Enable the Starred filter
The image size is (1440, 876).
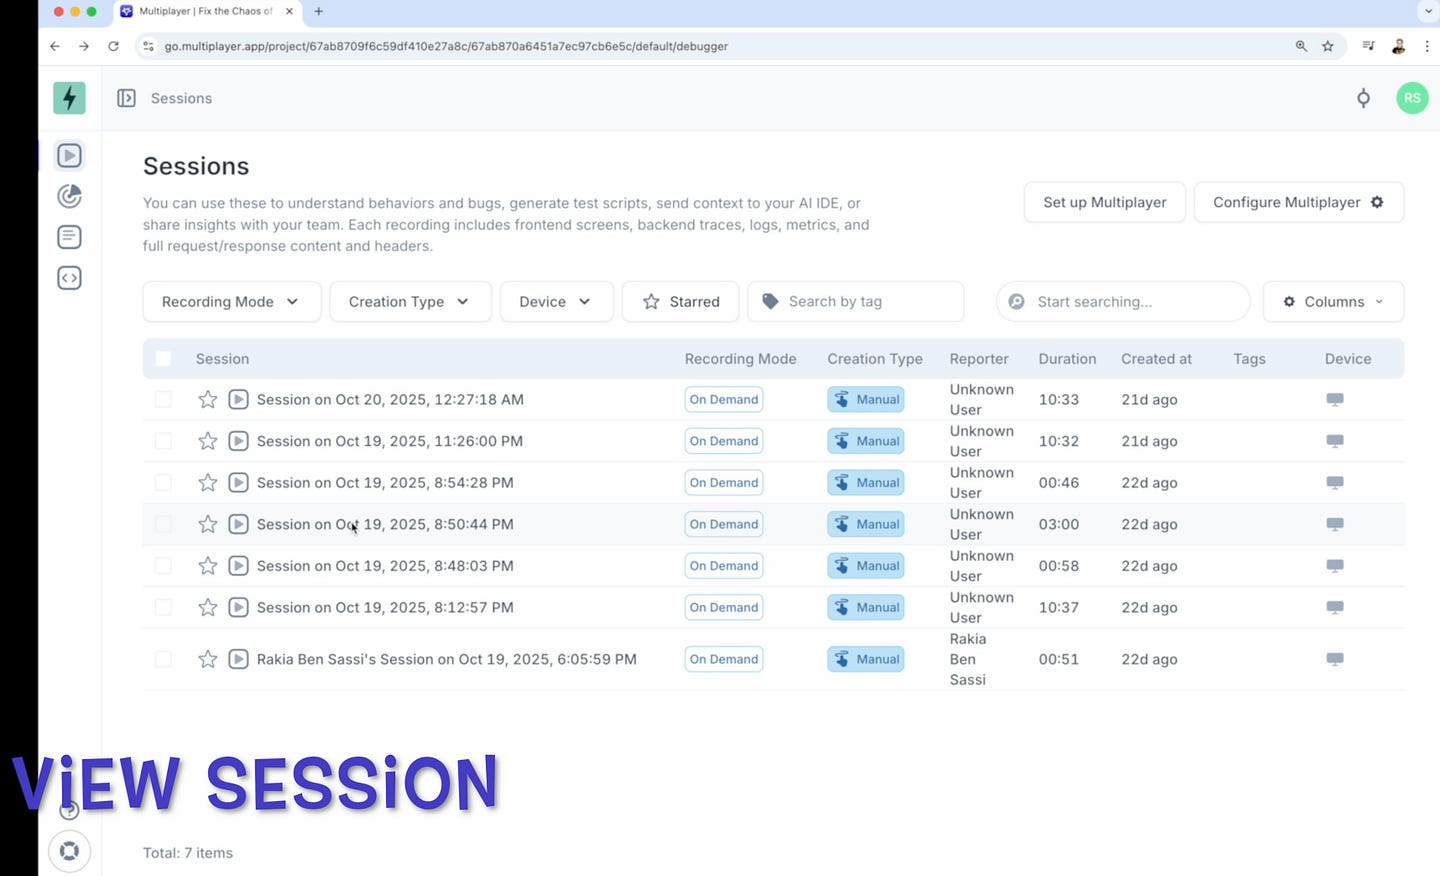(x=680, y=301)
